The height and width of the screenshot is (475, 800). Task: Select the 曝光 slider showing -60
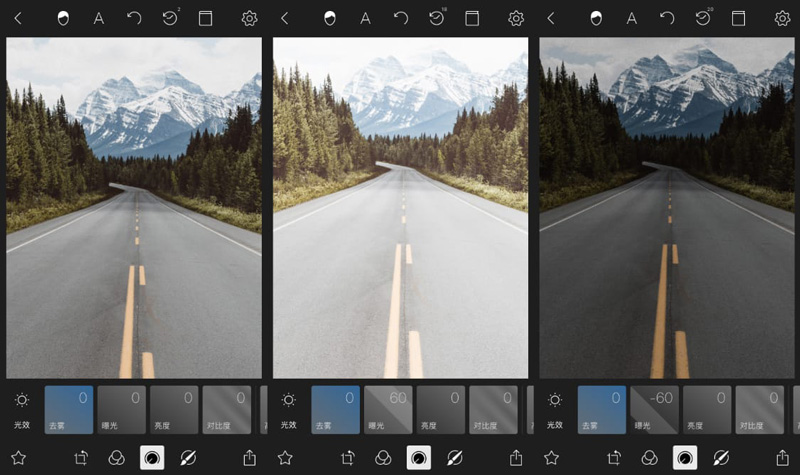(655, 409)
